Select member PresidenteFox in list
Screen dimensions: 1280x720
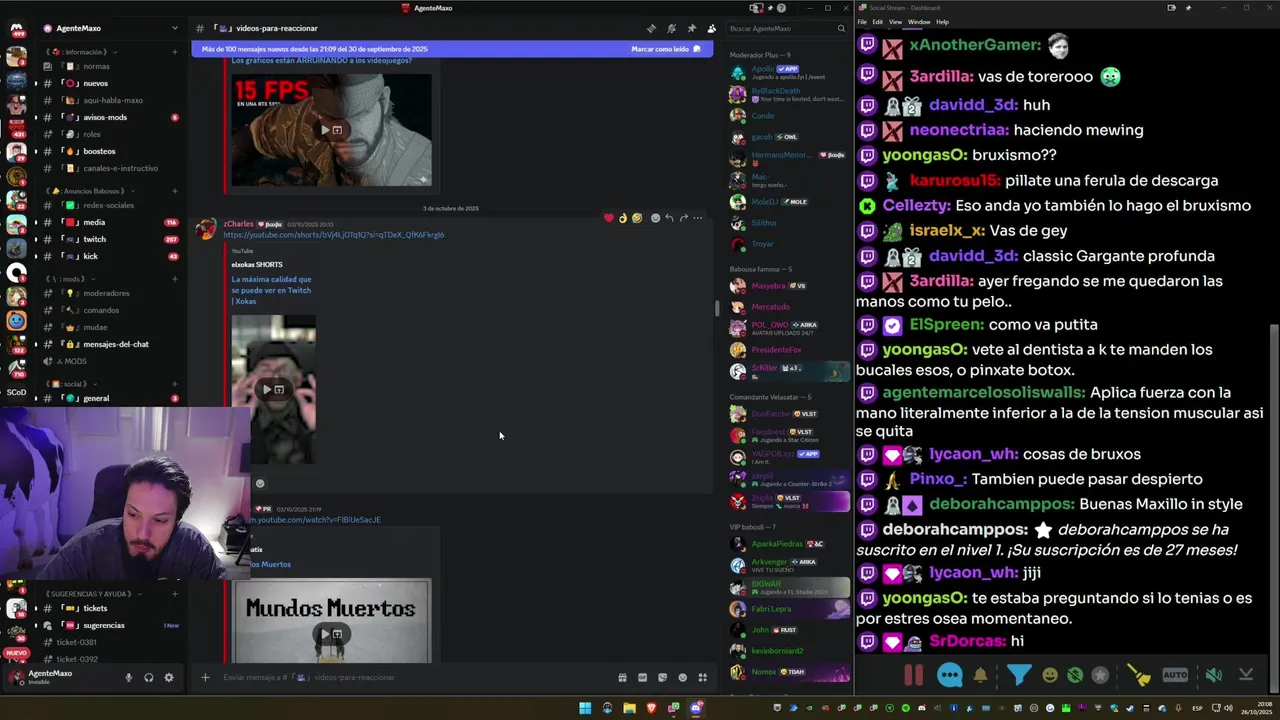(777, 350)
